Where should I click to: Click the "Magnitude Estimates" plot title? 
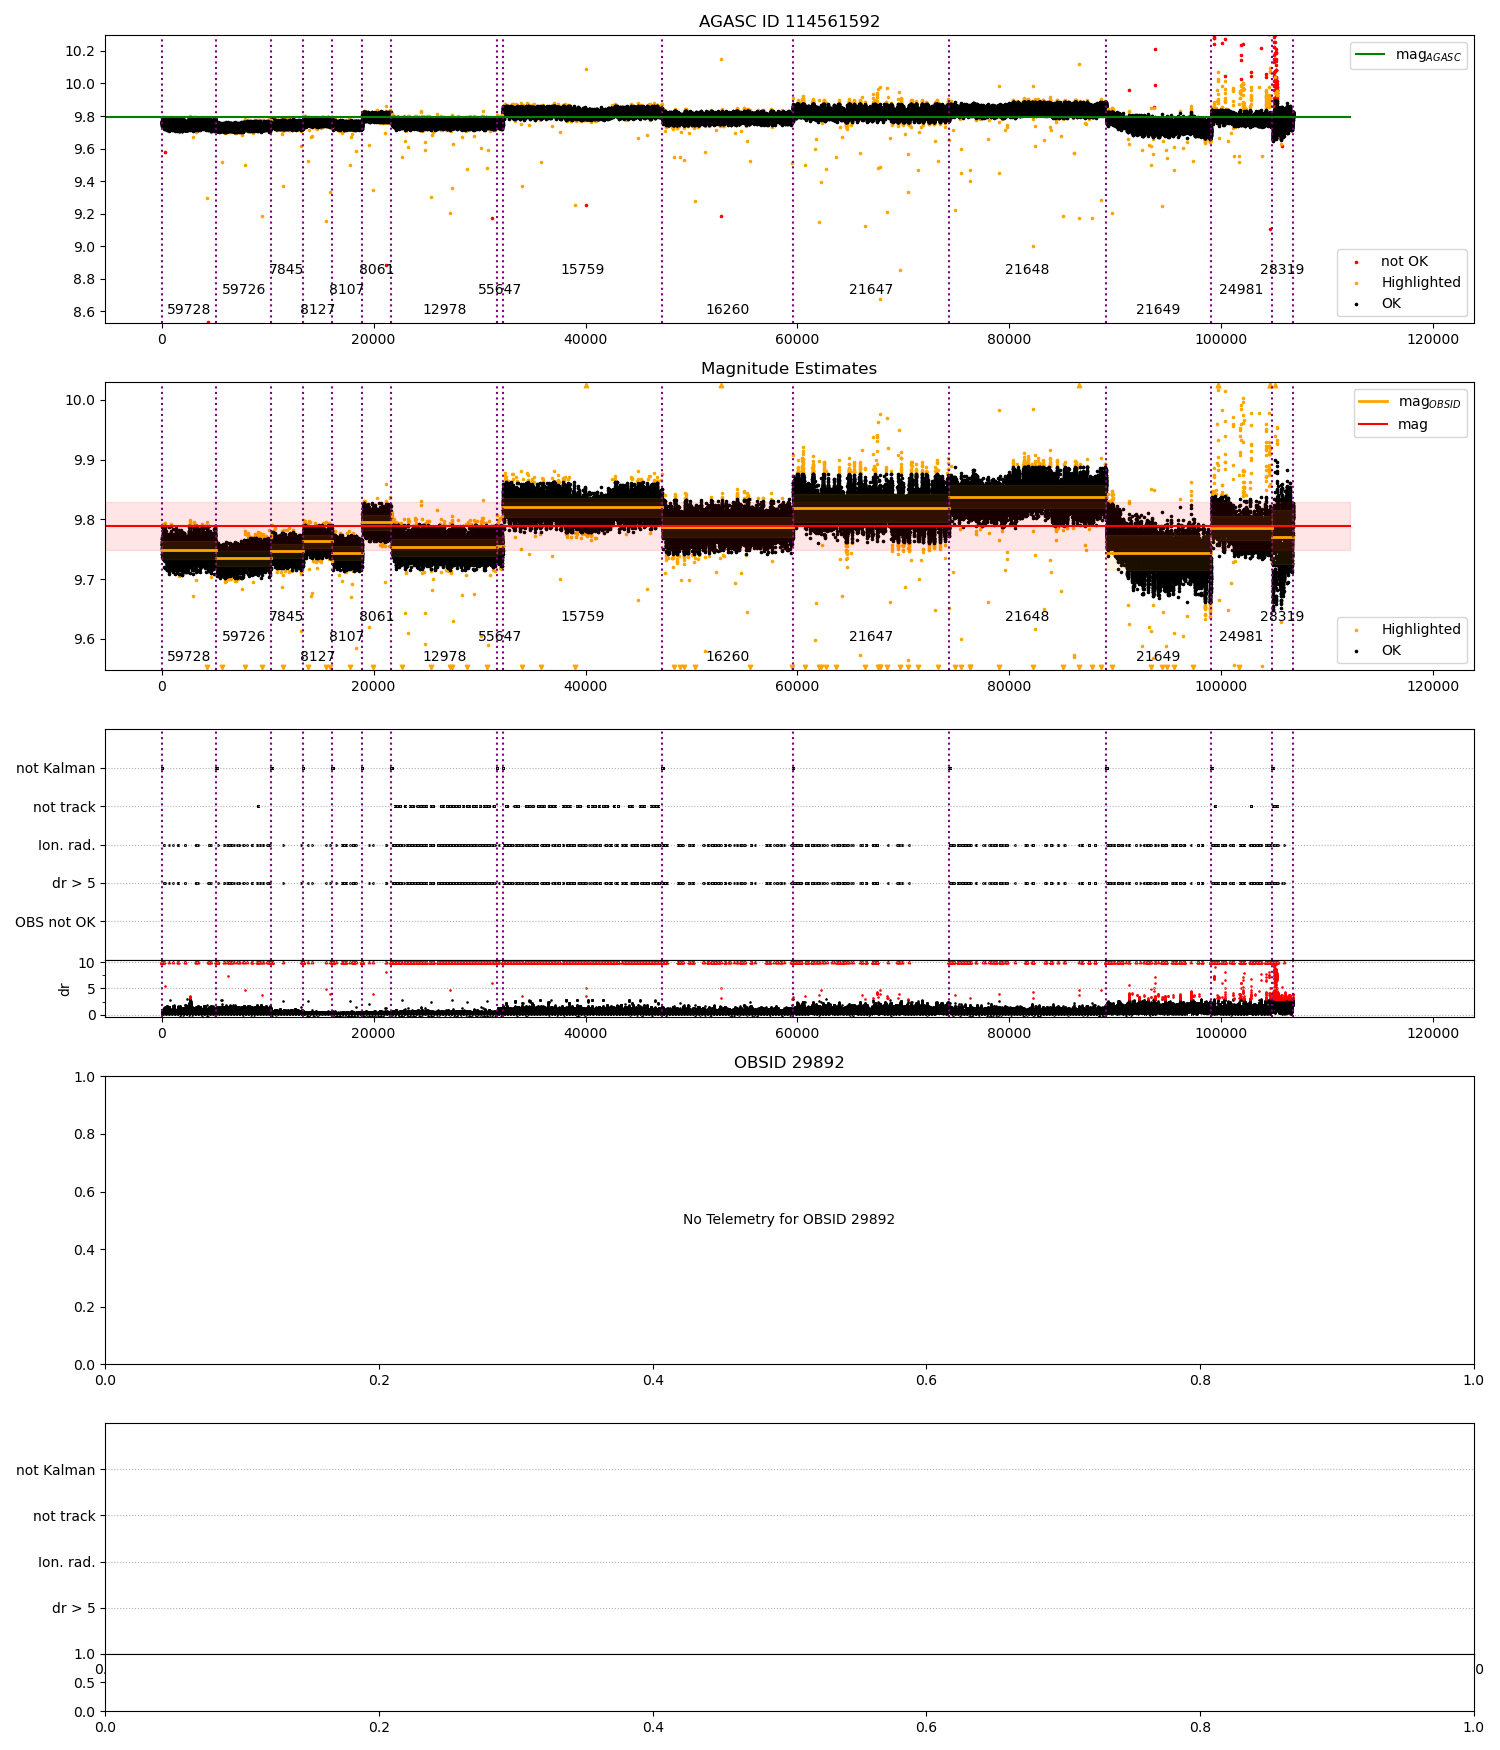click(789, 369)
